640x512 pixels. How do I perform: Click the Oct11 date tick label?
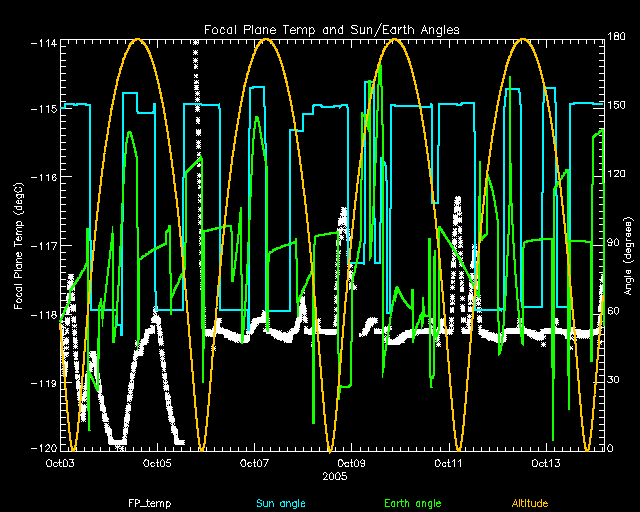[448, 463]
